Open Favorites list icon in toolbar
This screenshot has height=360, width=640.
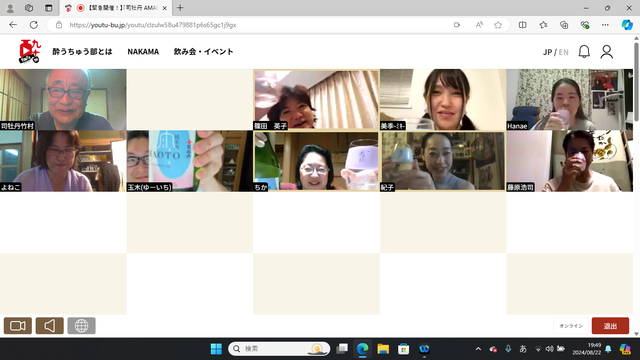(x=543, y=25)
